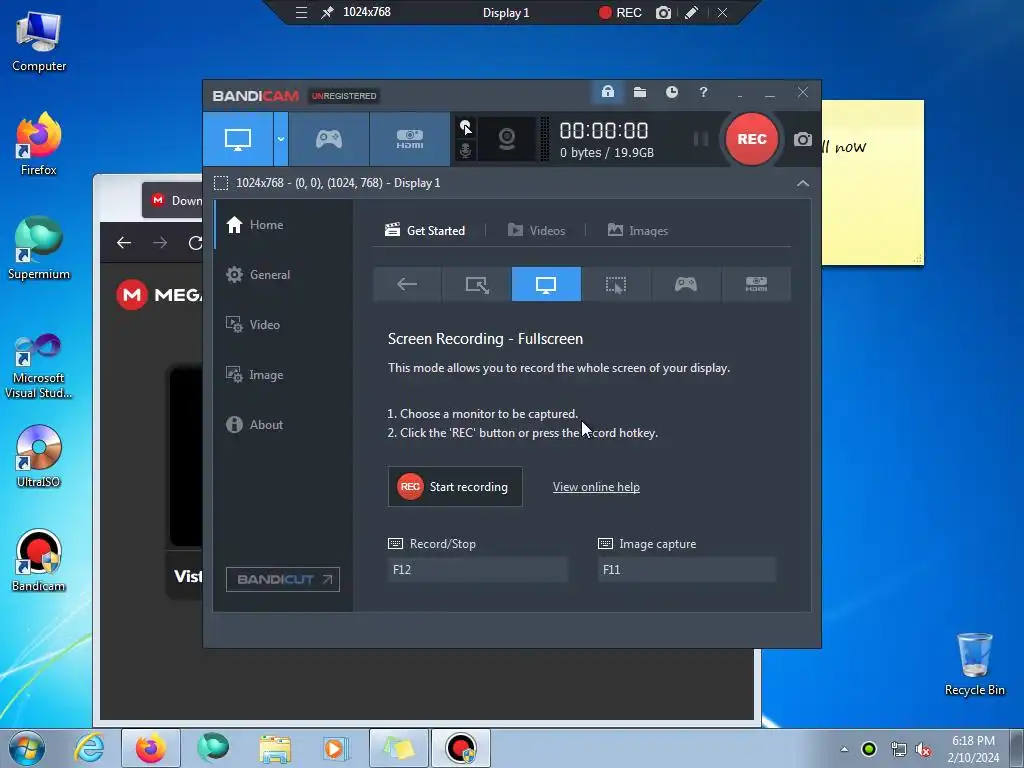Screen dimensions: 1024x768
Task: Toggle the webcam overlay icon
Action: [x=507, y=138]
